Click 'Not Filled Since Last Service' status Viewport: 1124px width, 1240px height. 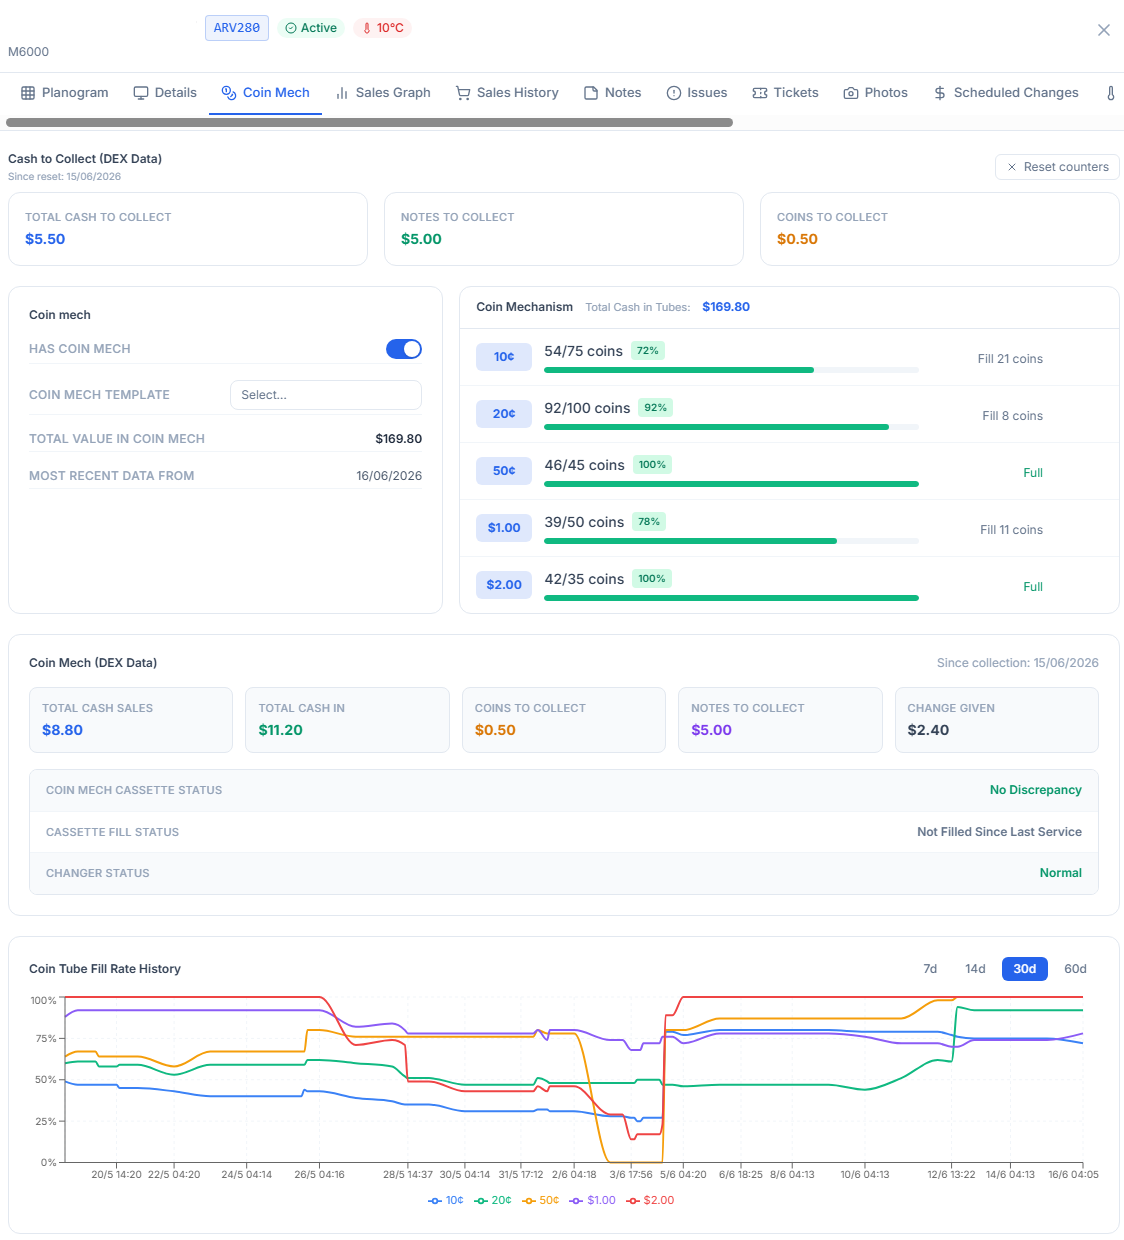tap(999, 832)
